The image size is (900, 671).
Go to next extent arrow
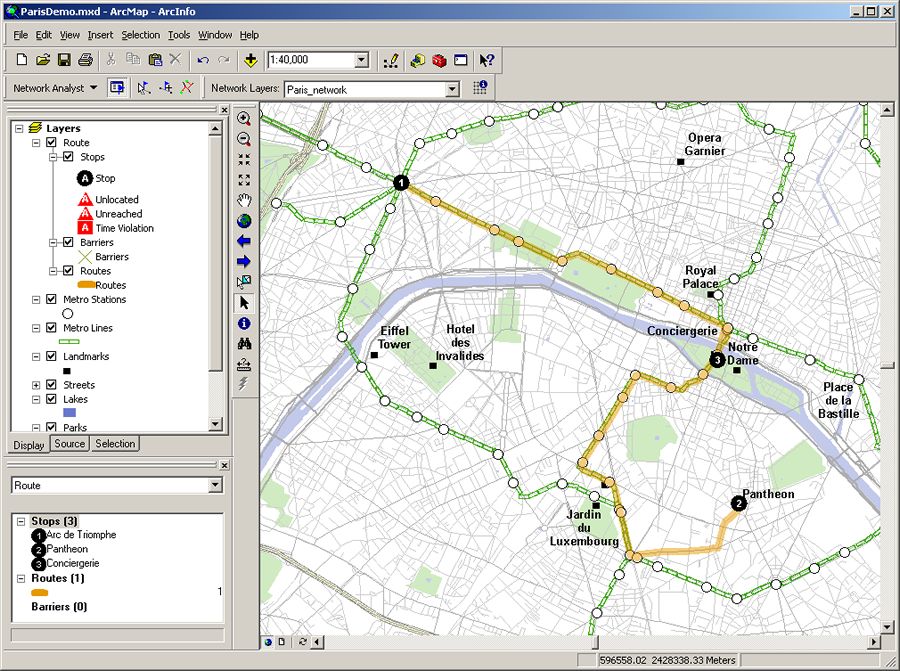pos(244,262)
